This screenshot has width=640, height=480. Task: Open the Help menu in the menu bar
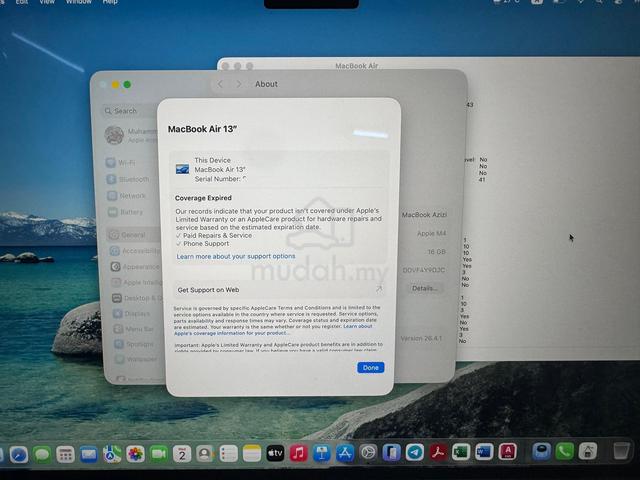click(x=110, y=2)
